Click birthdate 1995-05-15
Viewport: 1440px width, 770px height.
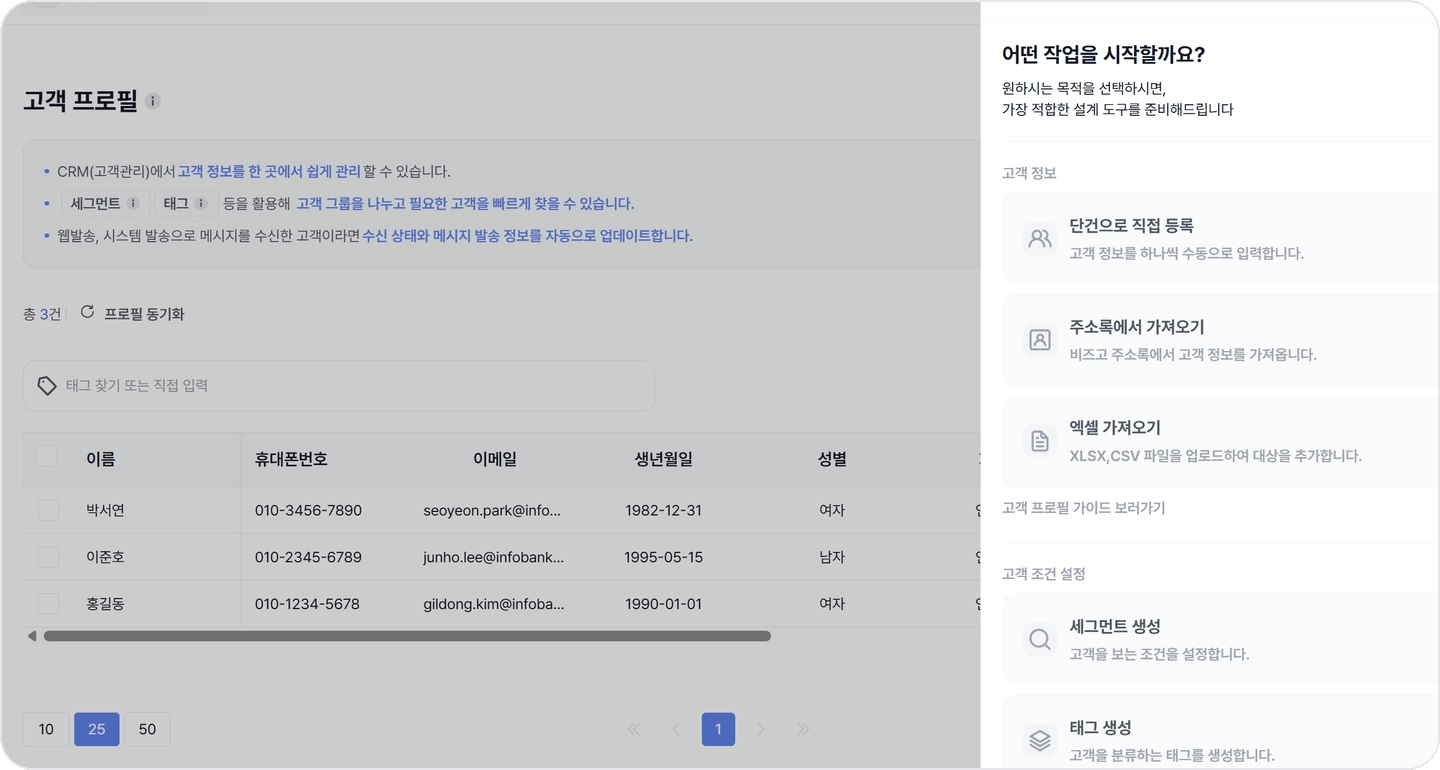point(664,557)
